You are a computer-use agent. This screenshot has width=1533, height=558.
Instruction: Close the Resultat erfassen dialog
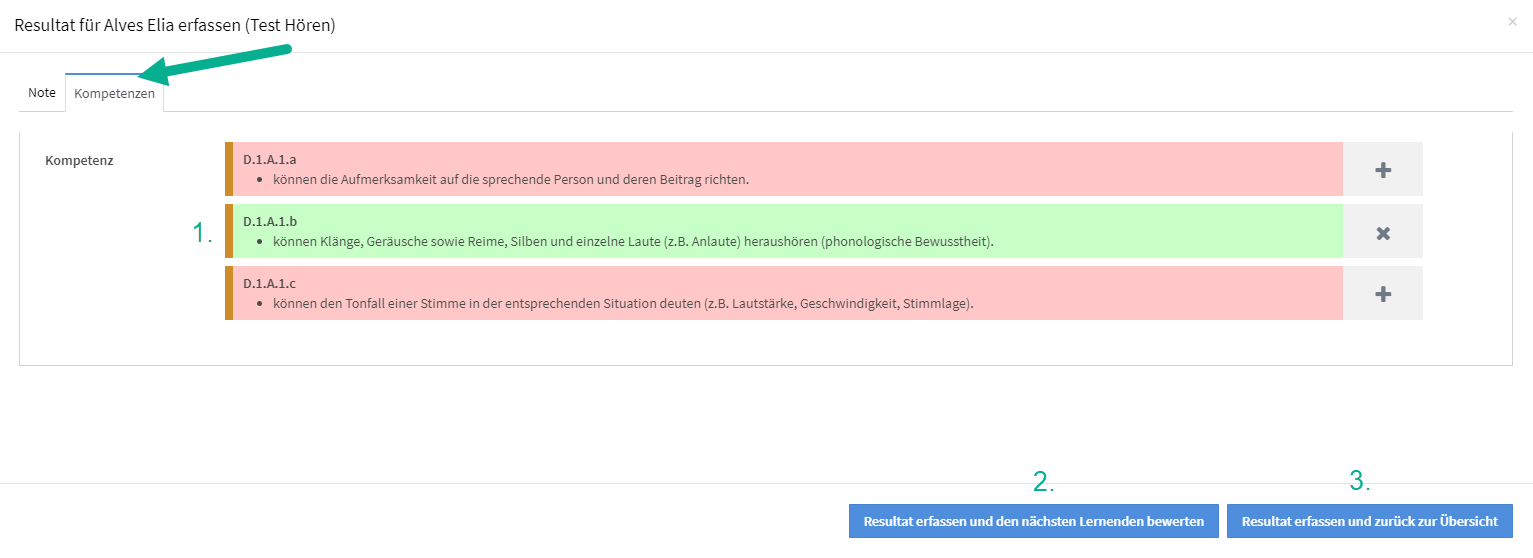(1512, 21)
